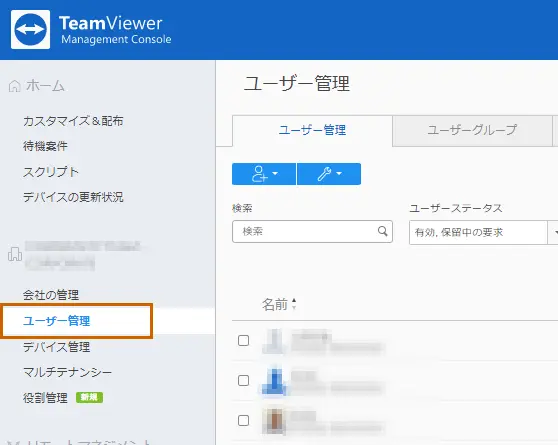The image size is (558, 445).
Task: Click the wrench tools icon button
Action: tap(324, 174)
